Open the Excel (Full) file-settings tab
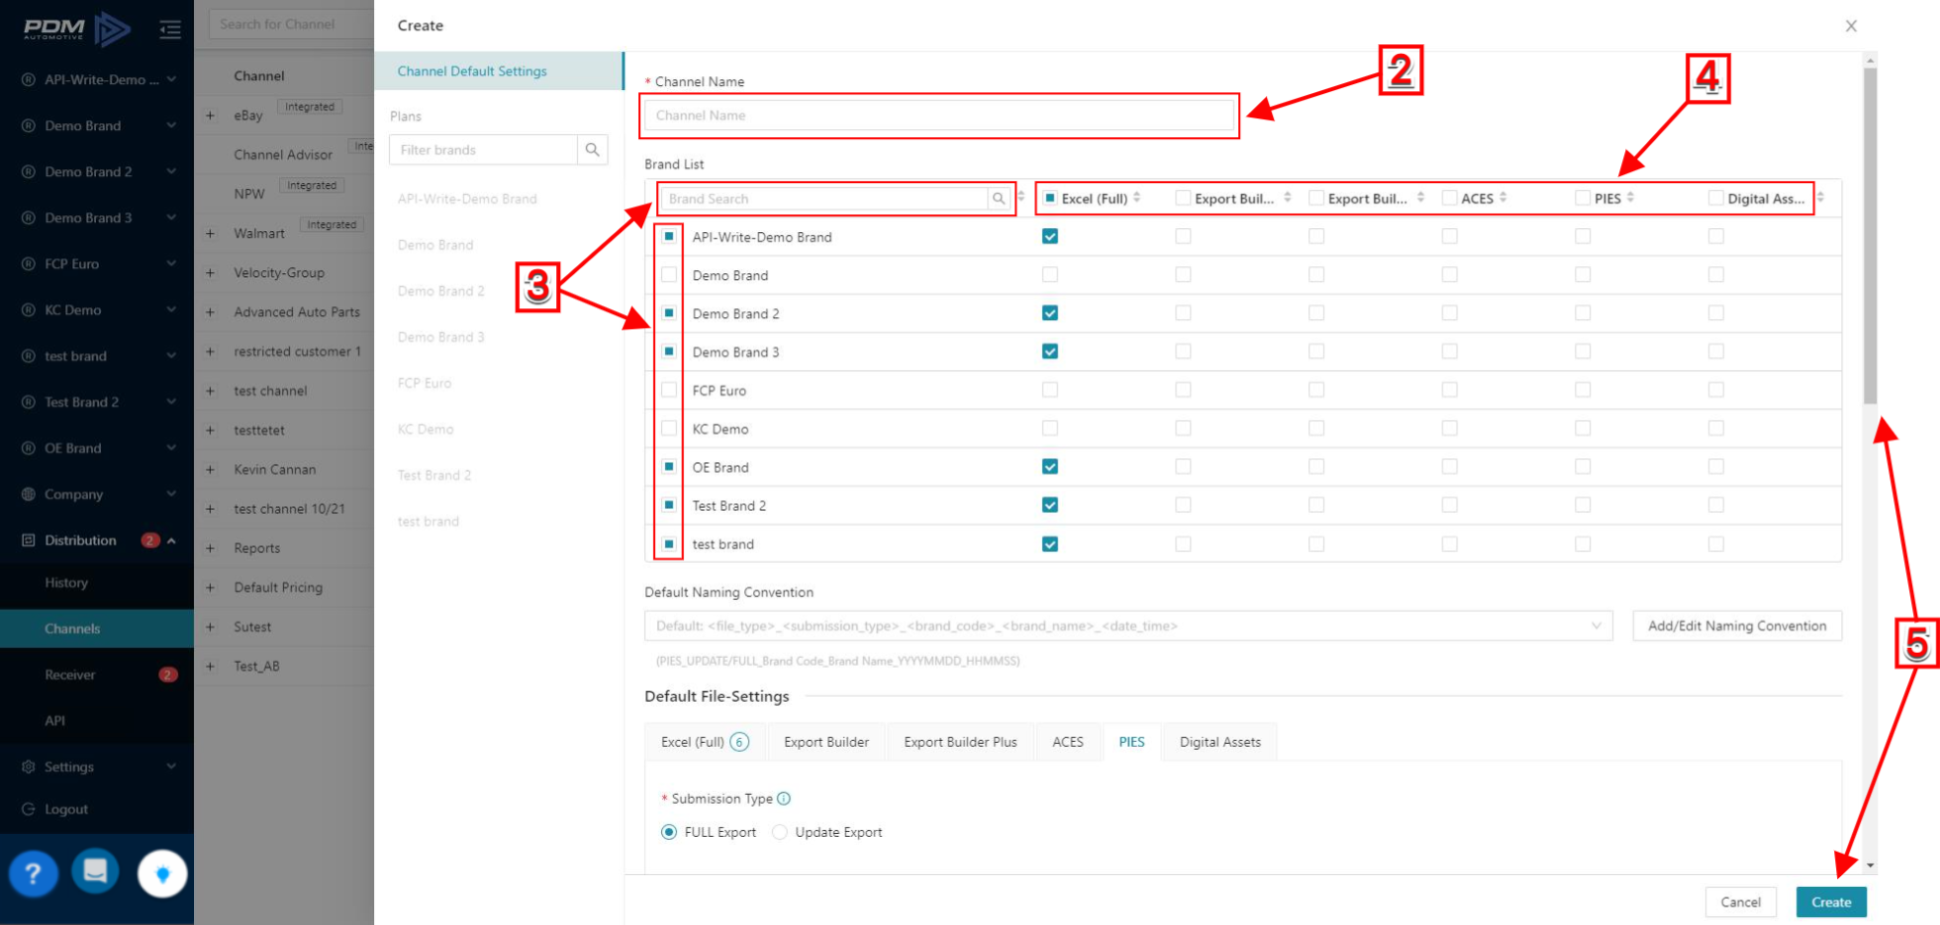1940x925 pixels. click(x=705, y=742)
